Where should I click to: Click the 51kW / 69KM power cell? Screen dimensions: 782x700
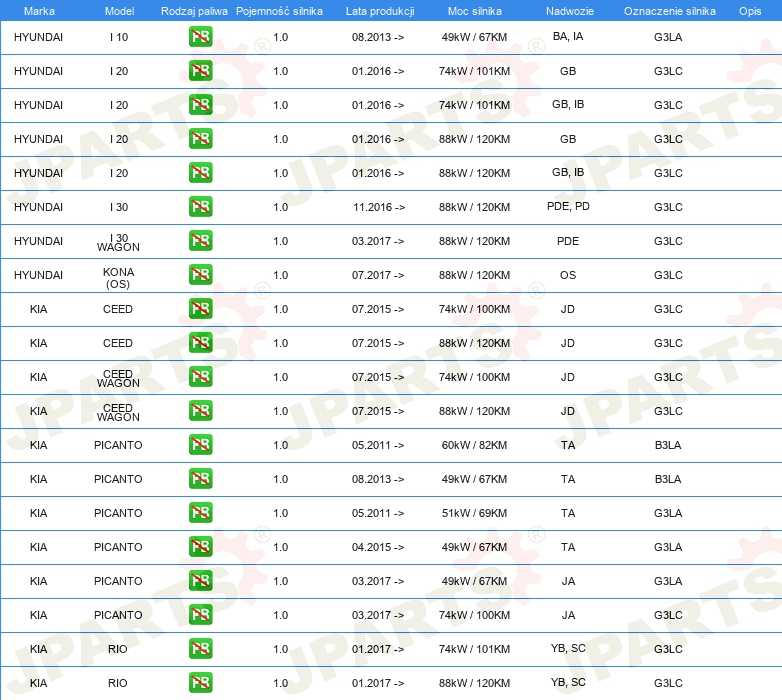click(x=474, y=513)
